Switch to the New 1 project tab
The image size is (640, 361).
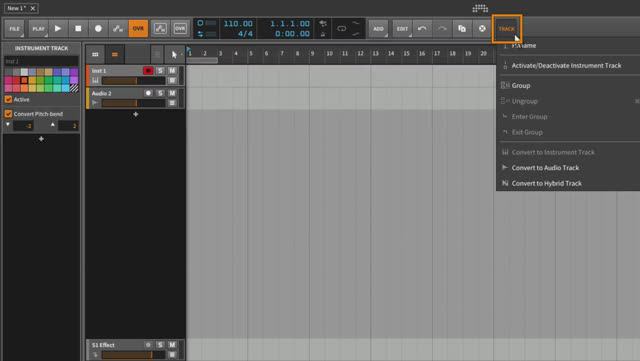tap(16, 8)
